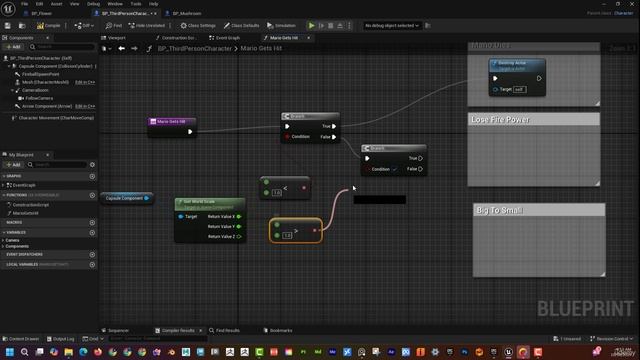Image resolution: width=640 pixels, height=360 pixels.
Task: Add a new event dispatcher with plus icon
Action: (92, 255)
